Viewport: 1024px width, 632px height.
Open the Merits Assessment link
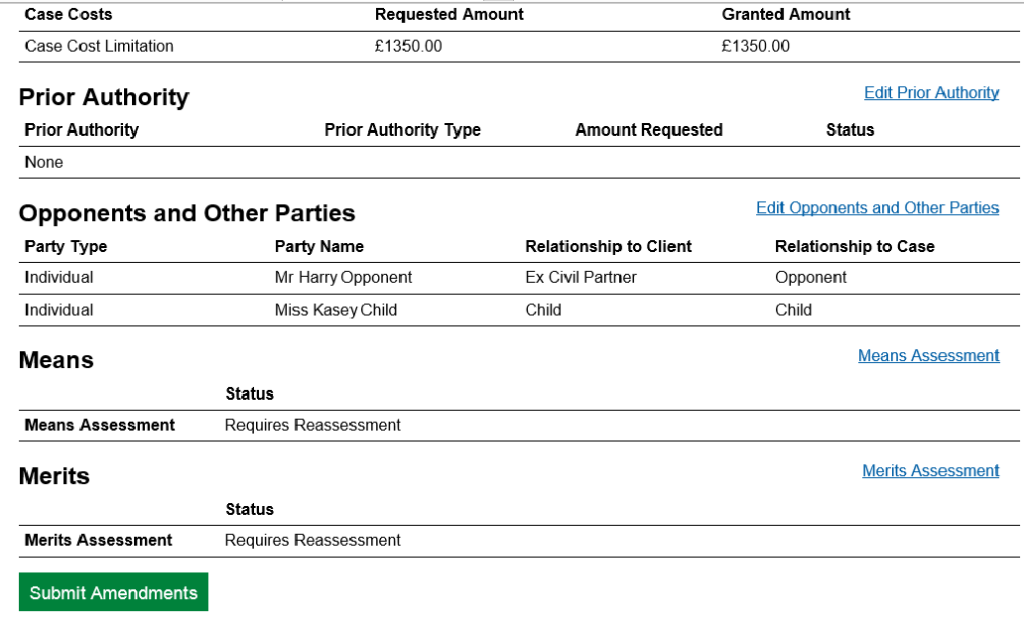pyautogui.click(x=930, y=471)
